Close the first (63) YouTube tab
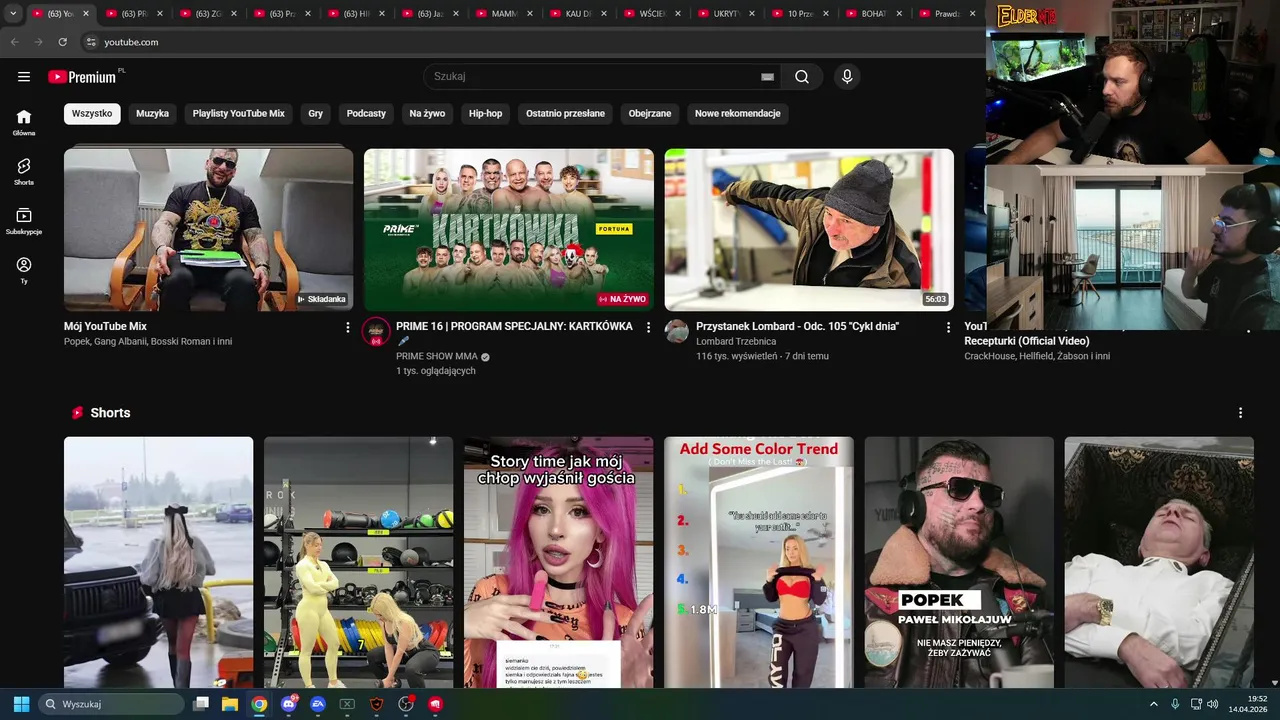 pyautogui.click(x=86, y=14)
